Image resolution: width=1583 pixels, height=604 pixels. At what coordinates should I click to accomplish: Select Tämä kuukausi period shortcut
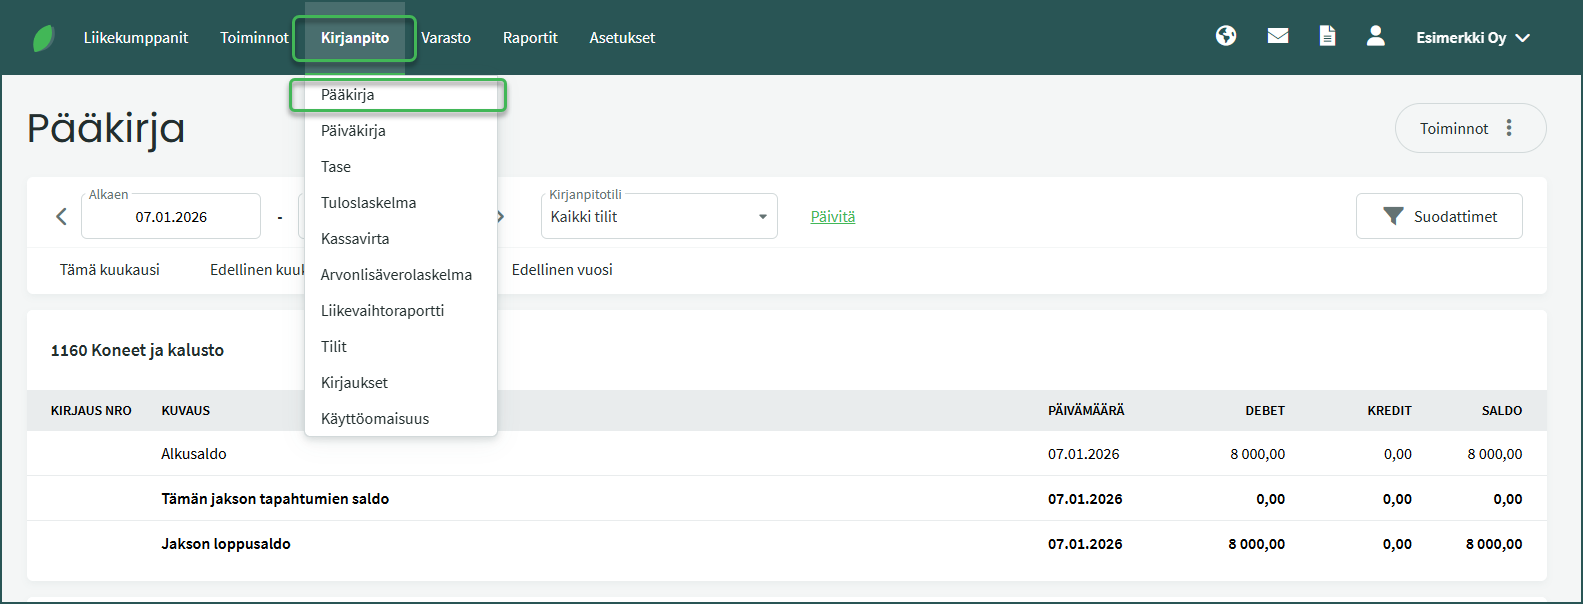point(110,270)
